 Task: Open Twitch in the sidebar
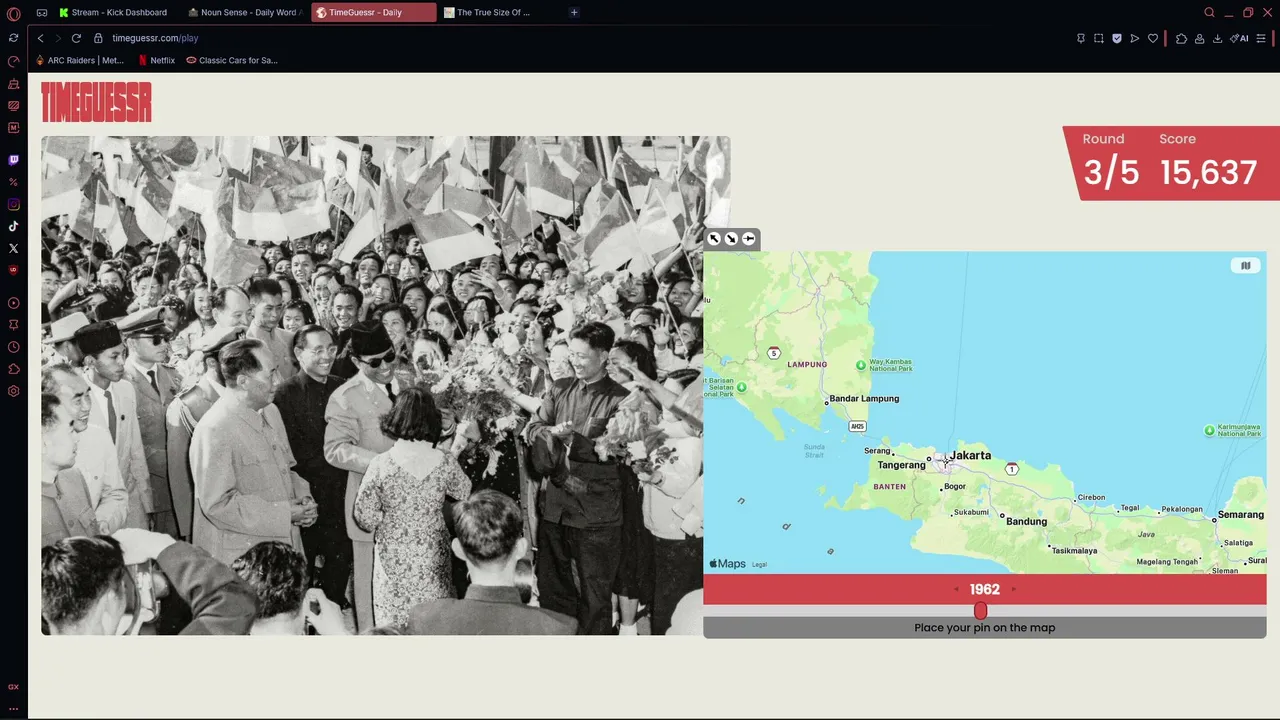pyautogui.click(x=13, y=160)
